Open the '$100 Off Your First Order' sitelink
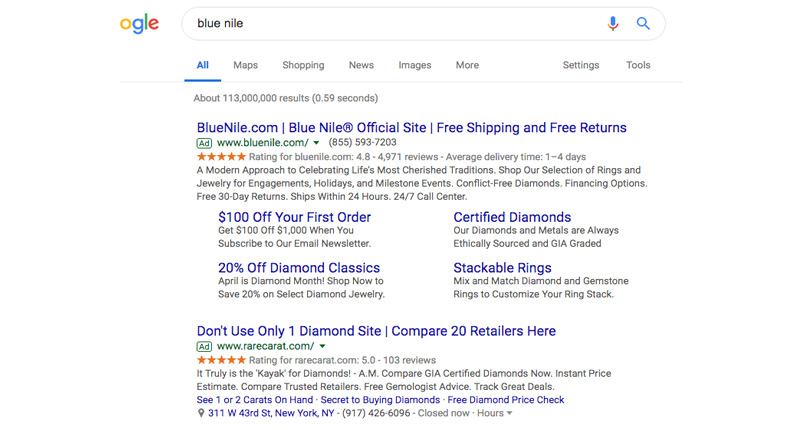 (x=294, y=217)
